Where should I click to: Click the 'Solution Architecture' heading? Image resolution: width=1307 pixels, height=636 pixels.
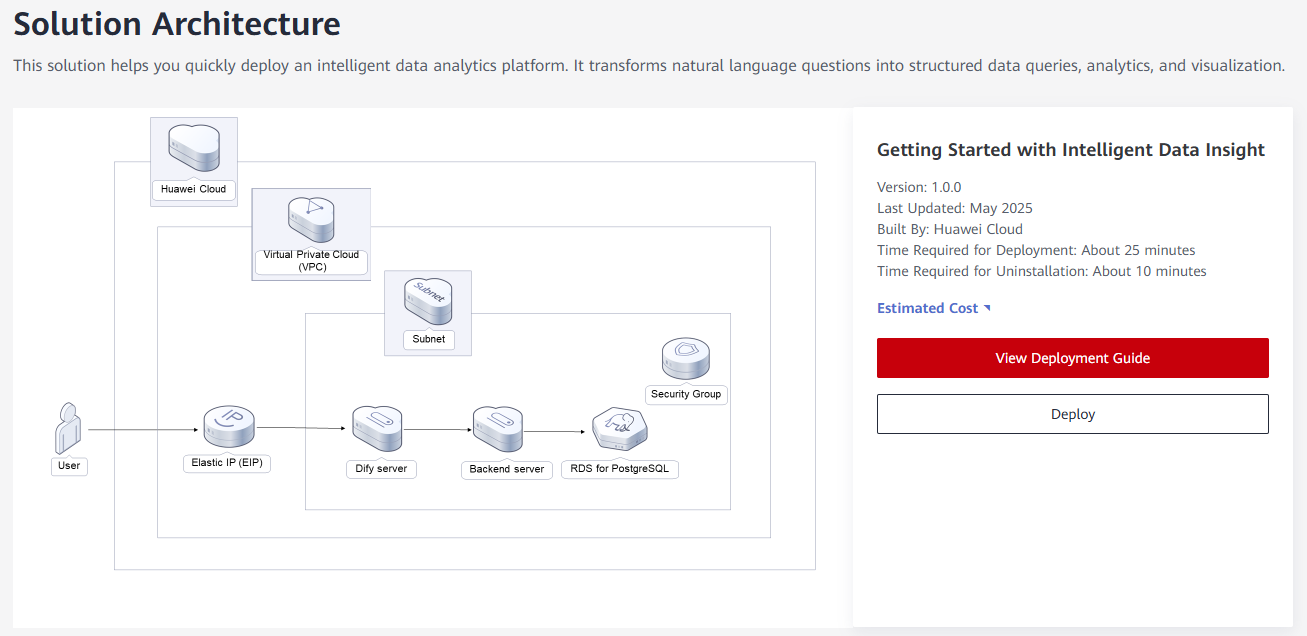pos(177,24)
